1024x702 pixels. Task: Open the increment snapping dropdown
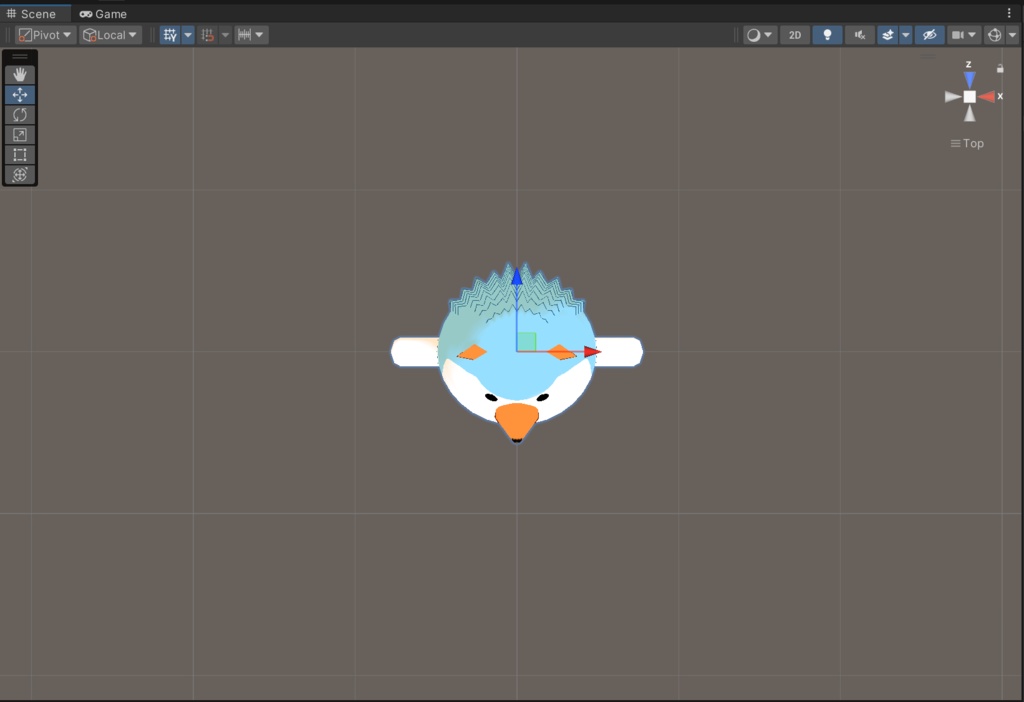pyautogui.click(x=251, y=35)
